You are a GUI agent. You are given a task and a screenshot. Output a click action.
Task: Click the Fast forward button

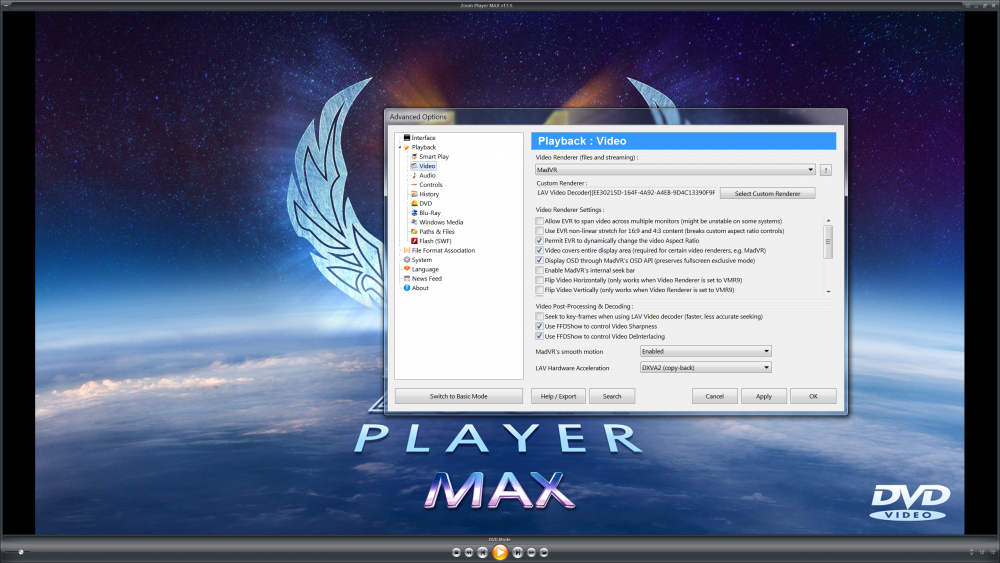click(531, 552)
